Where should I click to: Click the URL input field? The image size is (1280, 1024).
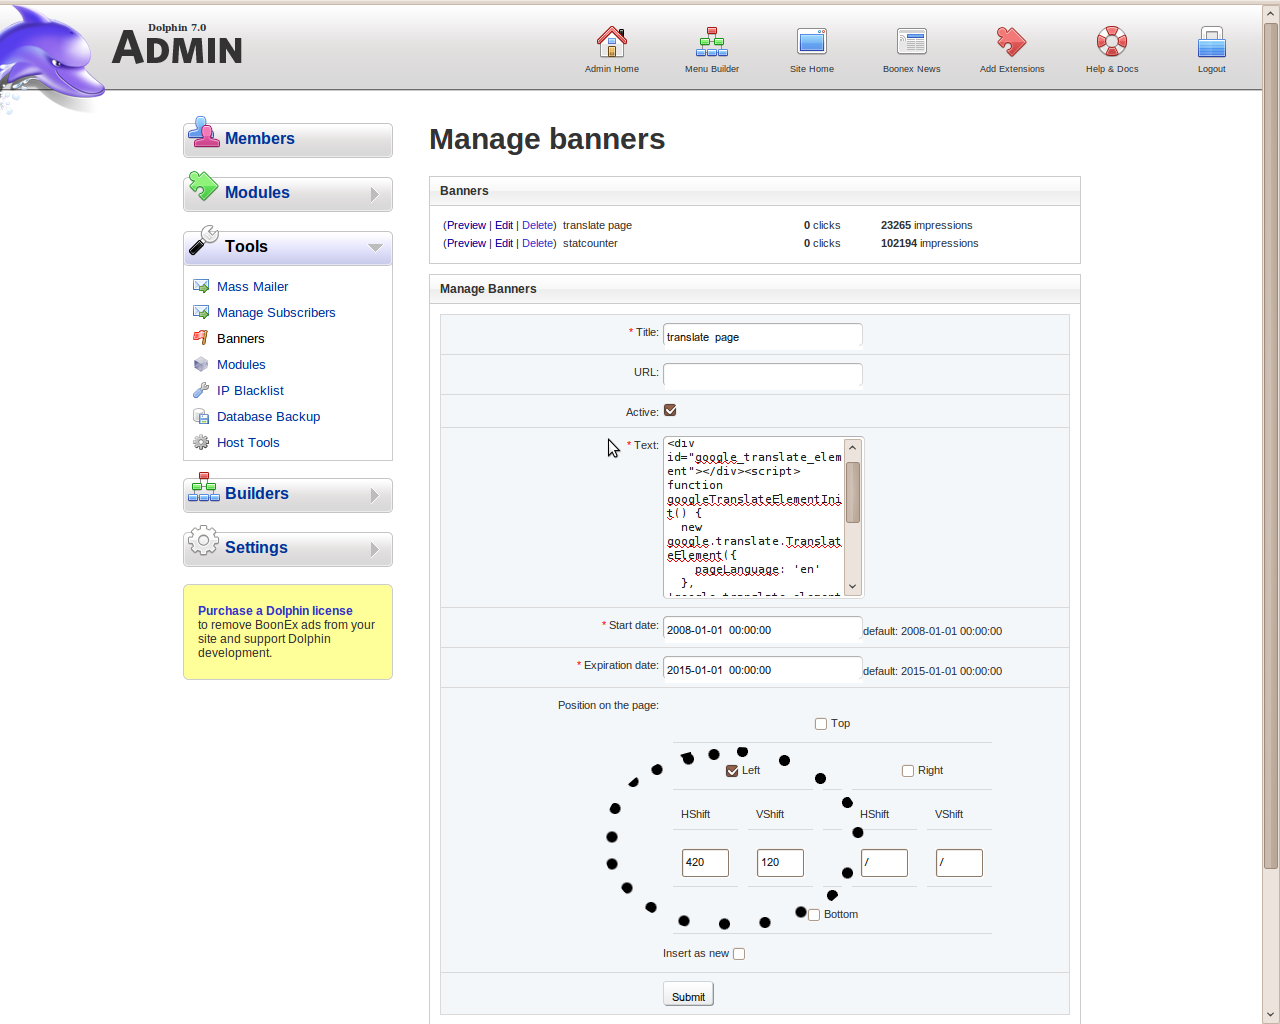click(762, 374)
